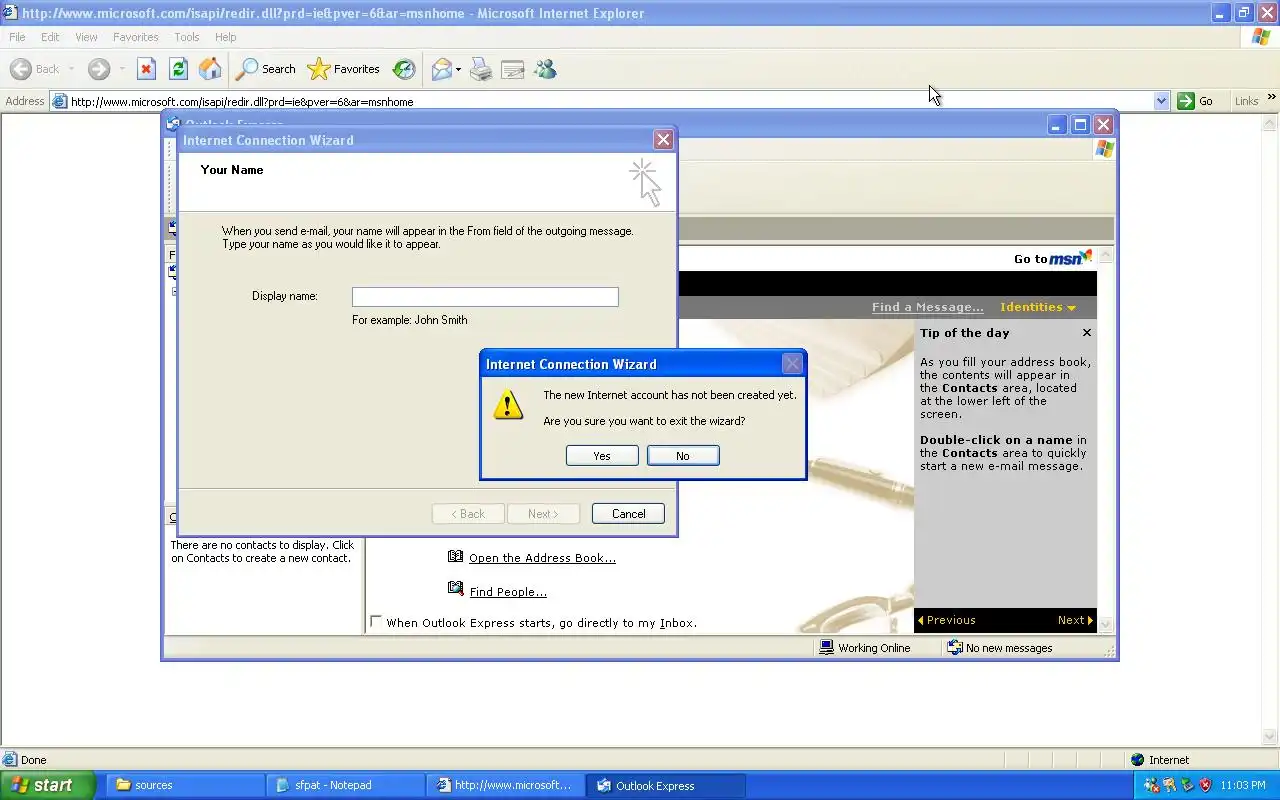The width and height of the screenshot is (1280, 800).
Task: Open the Edit menu
Action: (50, 37)
